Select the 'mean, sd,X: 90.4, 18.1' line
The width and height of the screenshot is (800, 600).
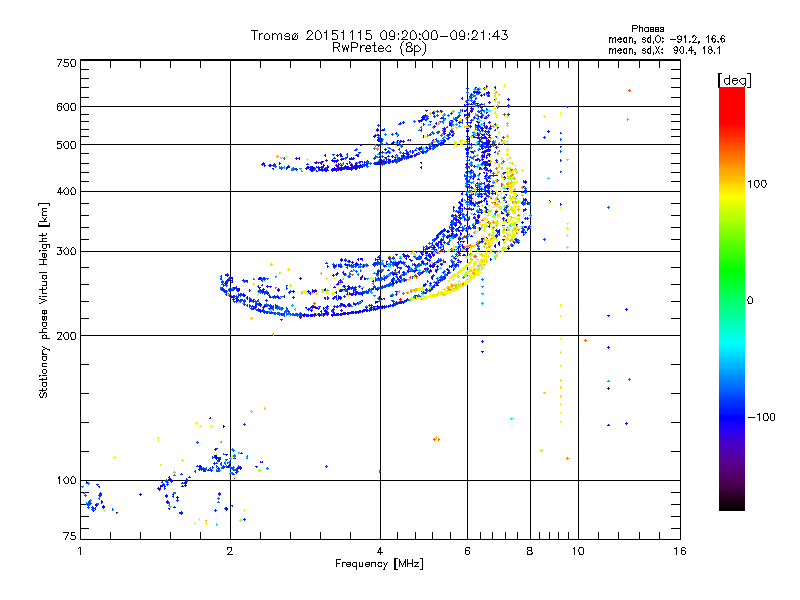pos(664,51)
